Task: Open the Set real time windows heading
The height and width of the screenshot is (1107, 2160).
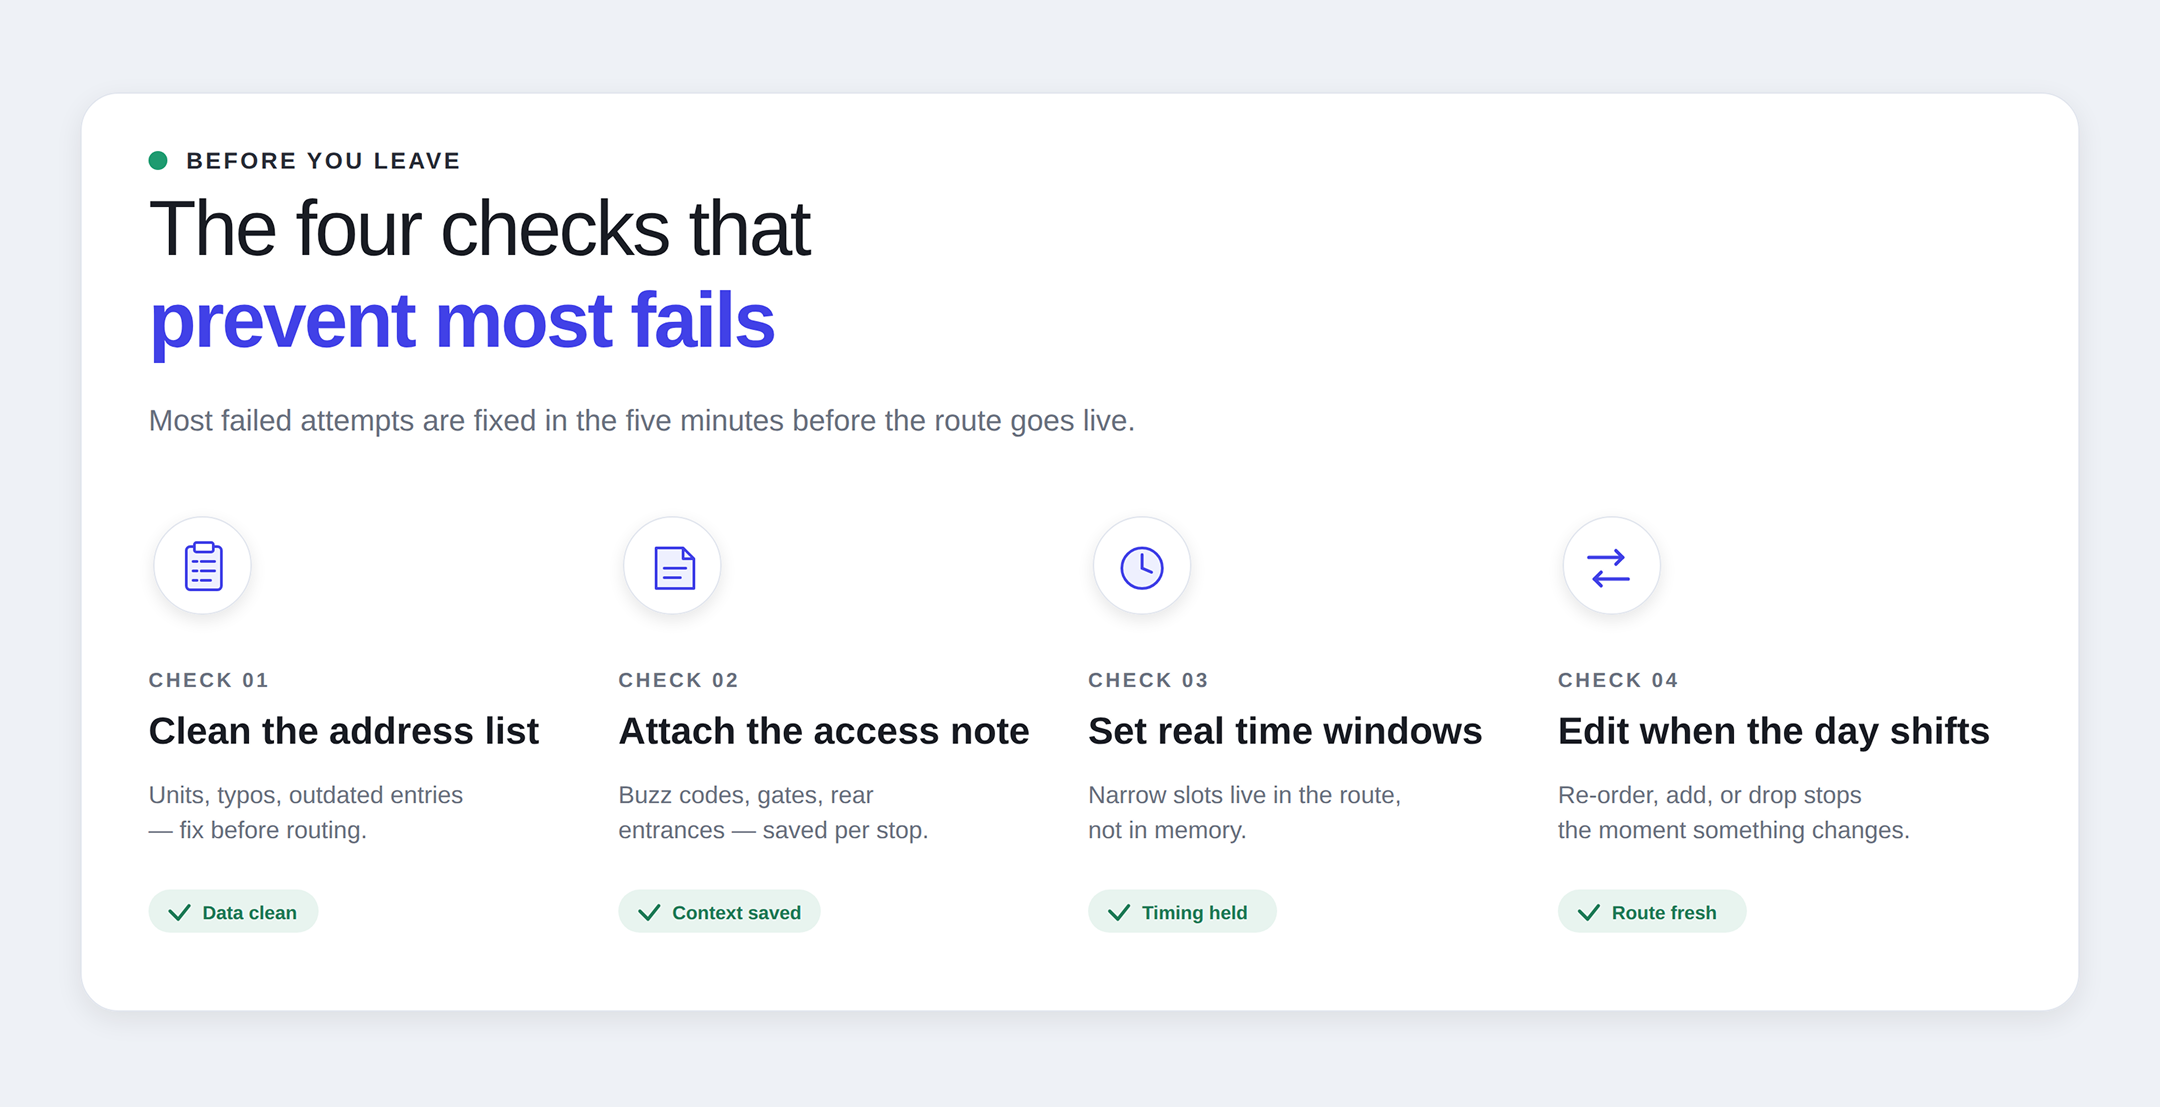Action: [x=1285, y=731]
